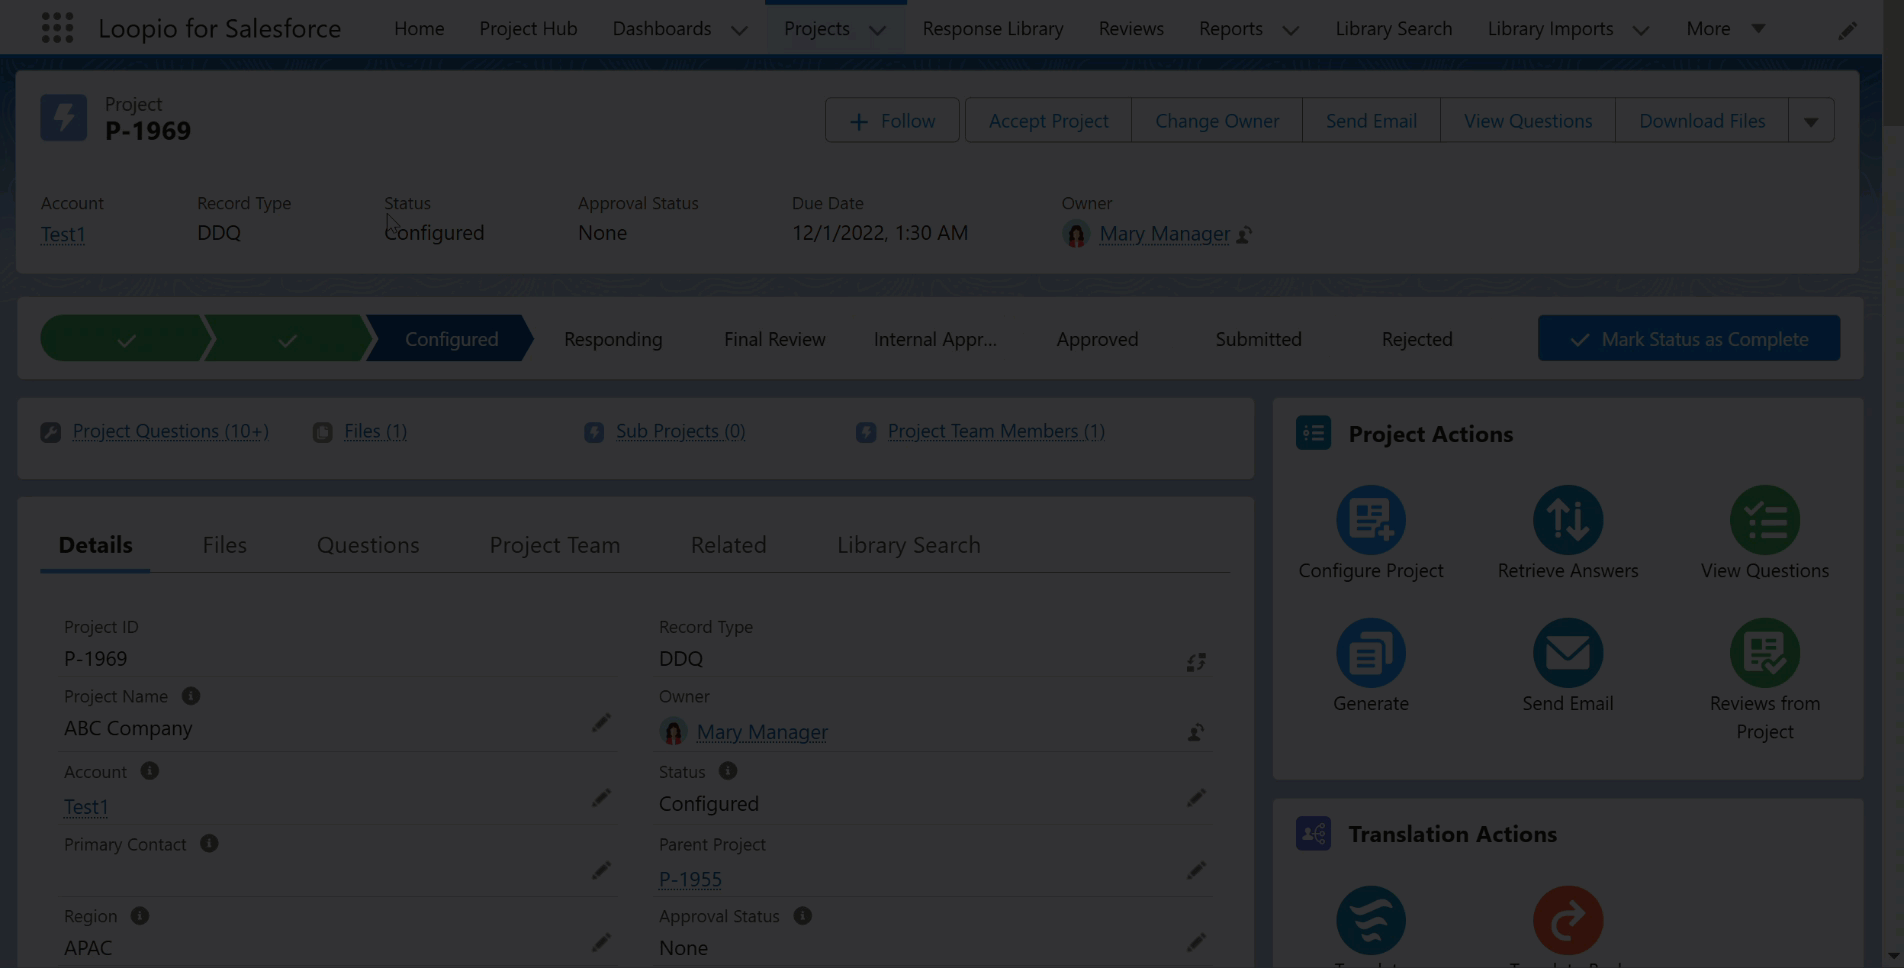This screenshot has height=968, width=1904.
Task: Open Response Library navigation item
Action: pyautogui.click(x=993, y=29)
